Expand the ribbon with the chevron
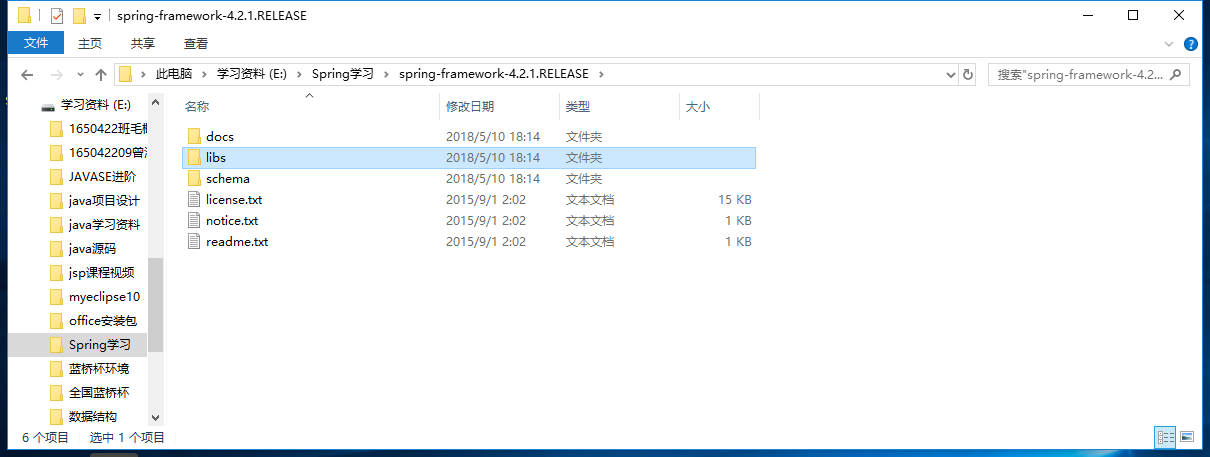 [x=1169, y=44]
